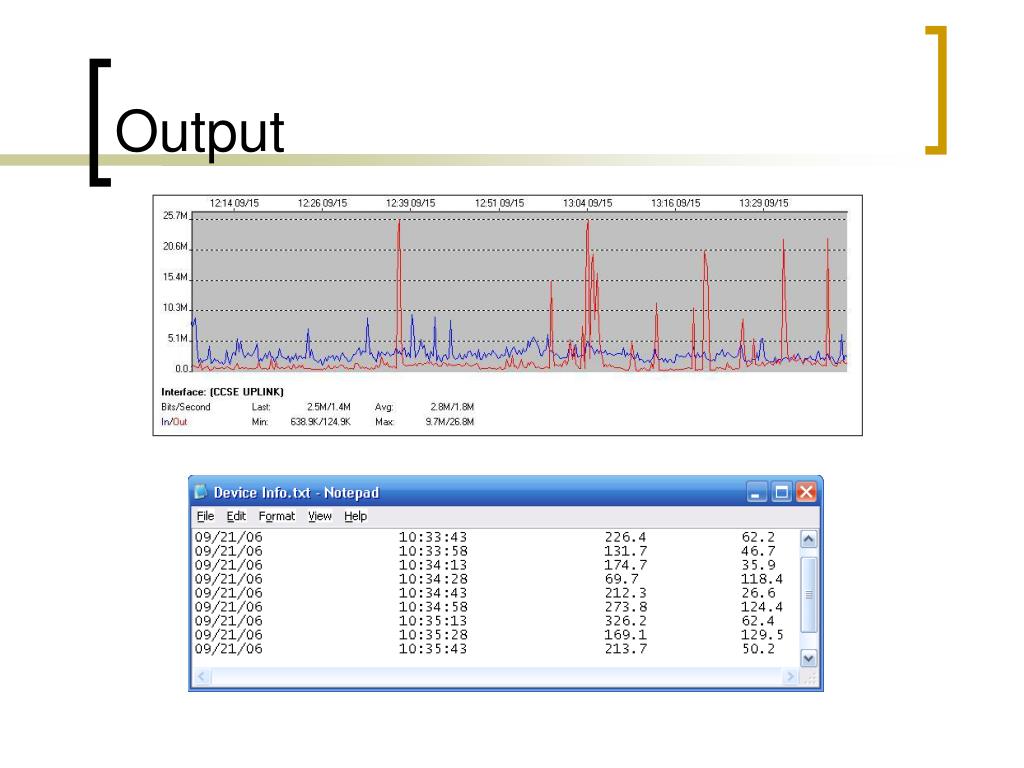Click the time value 10:34:43
Viewport: 1024px width, 768px height.
[433, 593]
